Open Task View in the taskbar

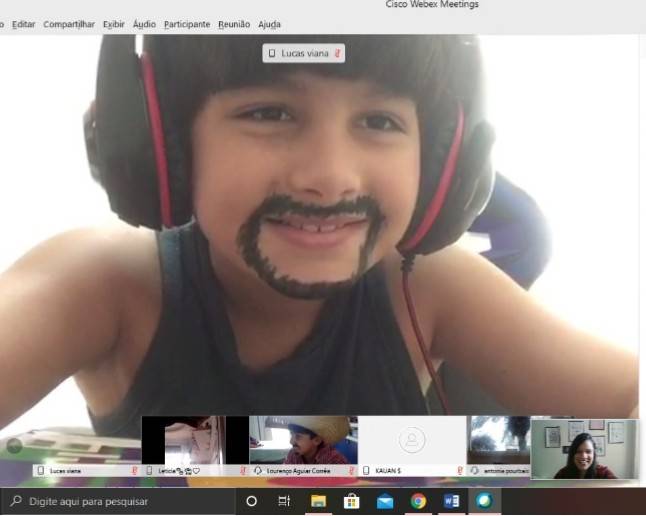[284, 501]
